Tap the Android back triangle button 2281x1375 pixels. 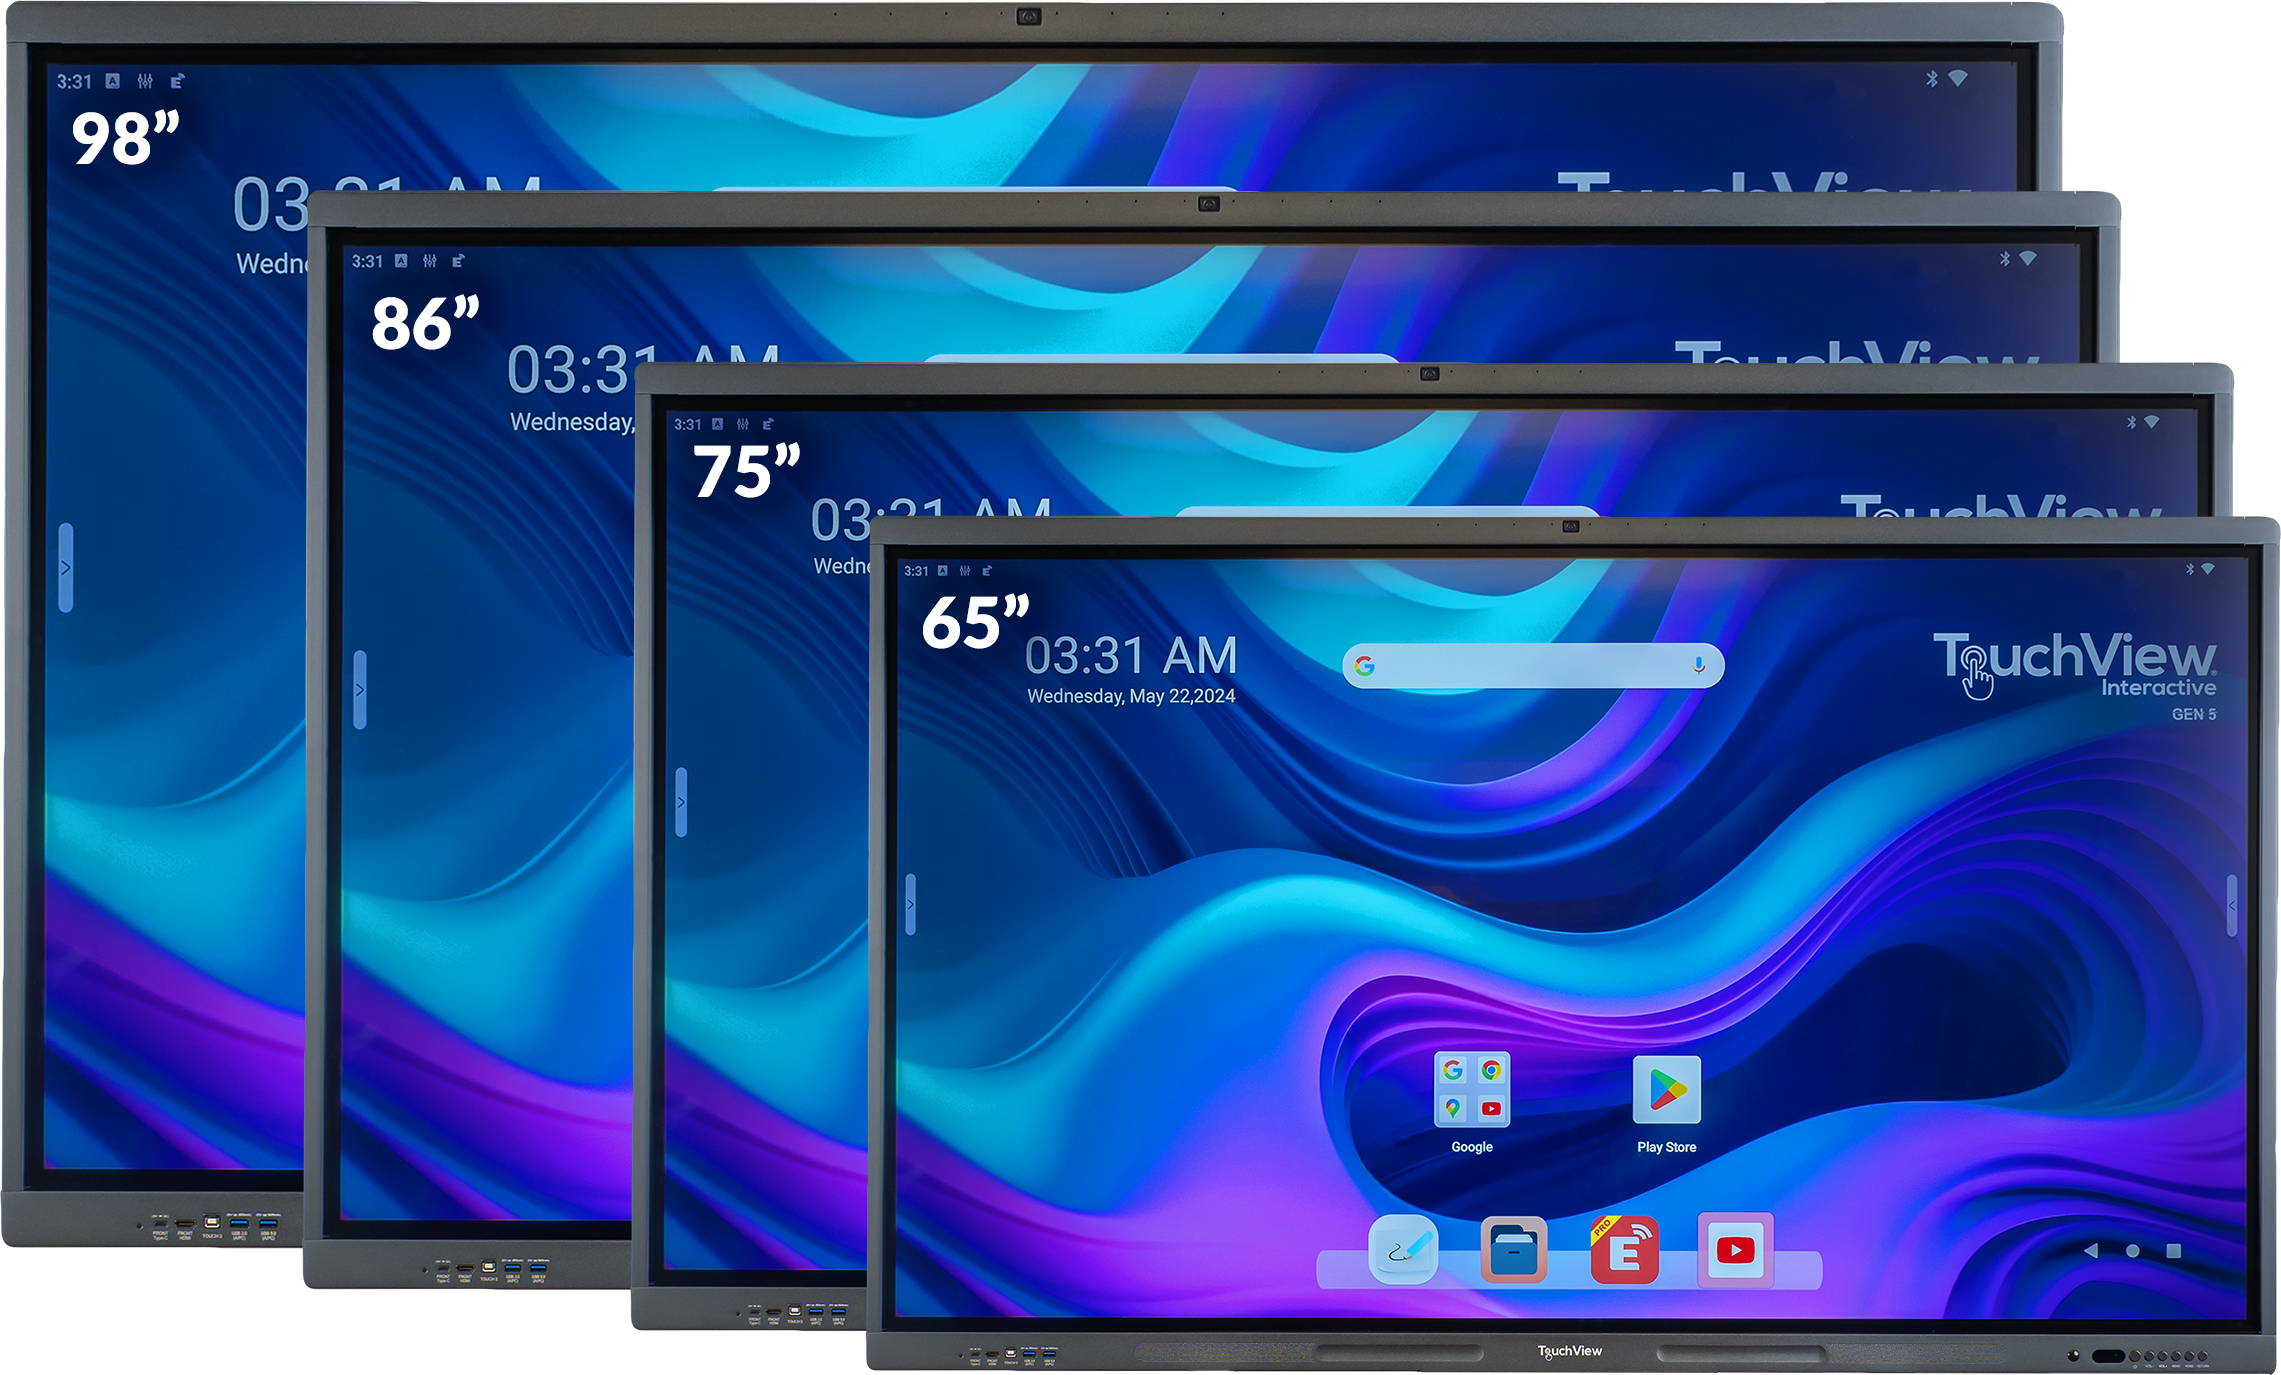[2090, 1250]
